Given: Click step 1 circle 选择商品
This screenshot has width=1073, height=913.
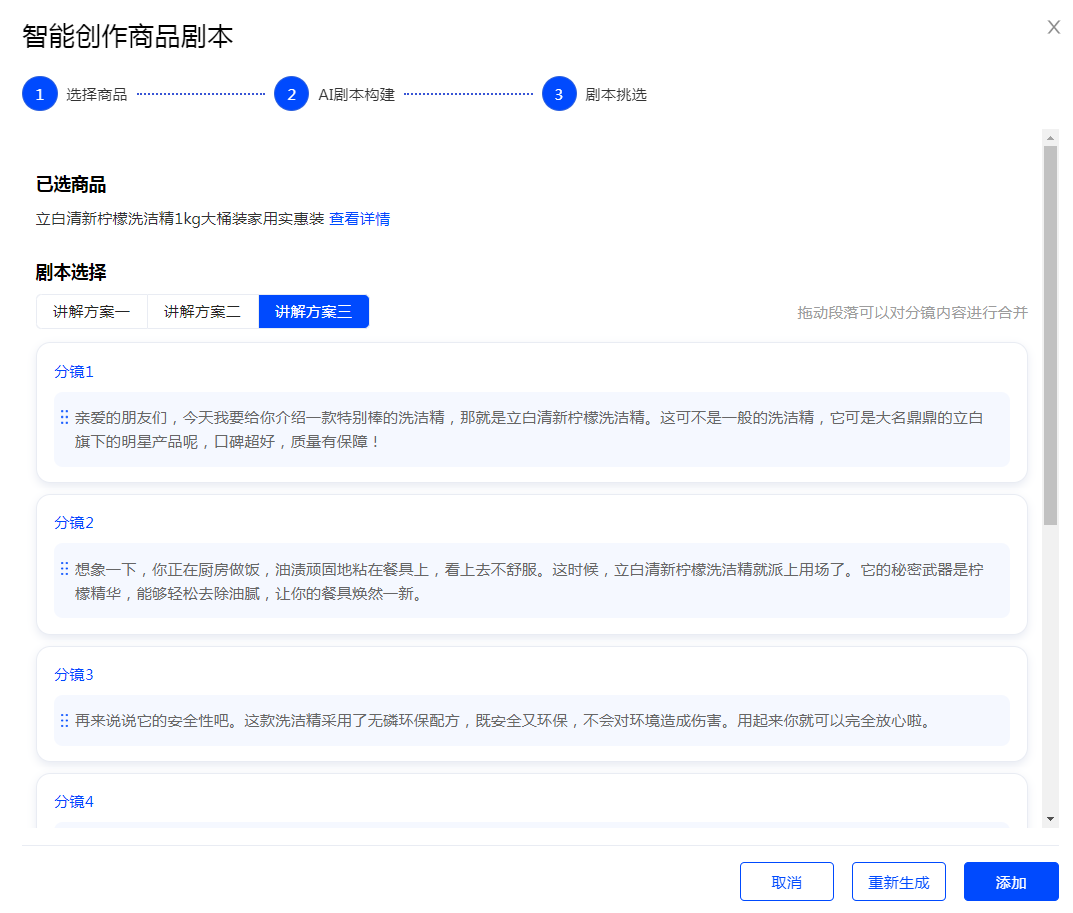Looking at the screenshot, I should (39, 94).
